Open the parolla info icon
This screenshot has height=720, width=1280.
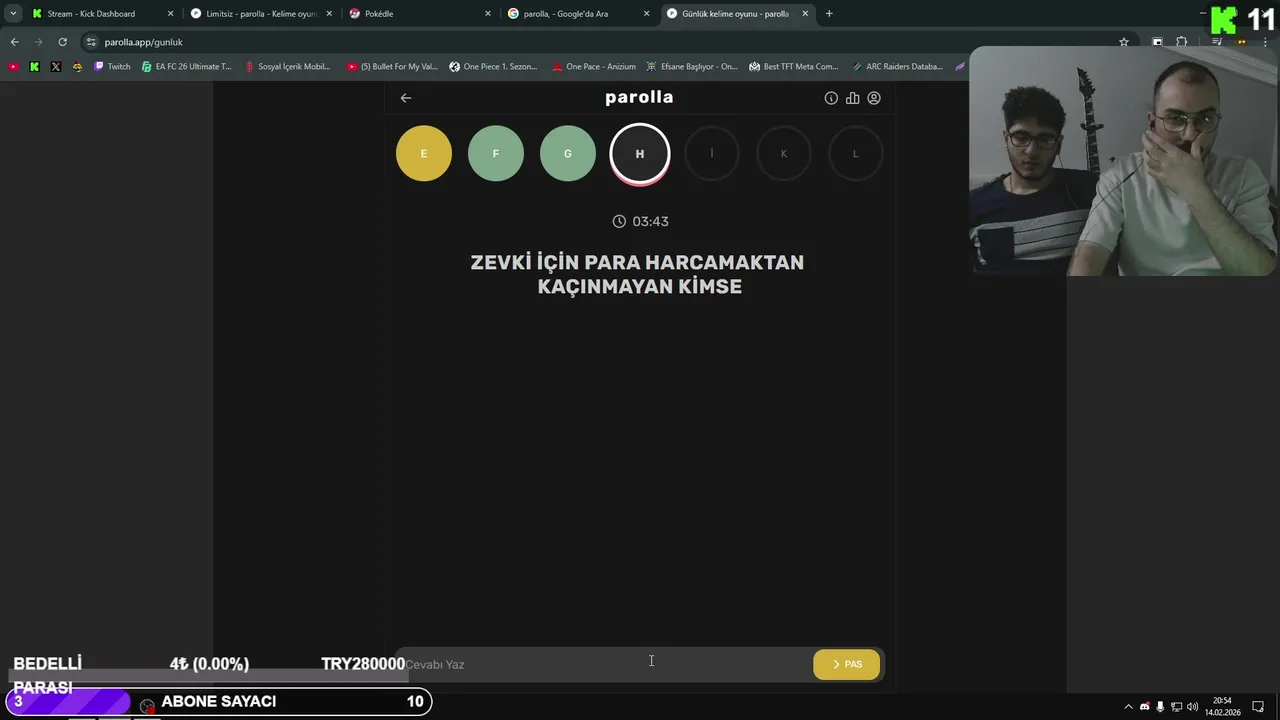tap(831, 98)
